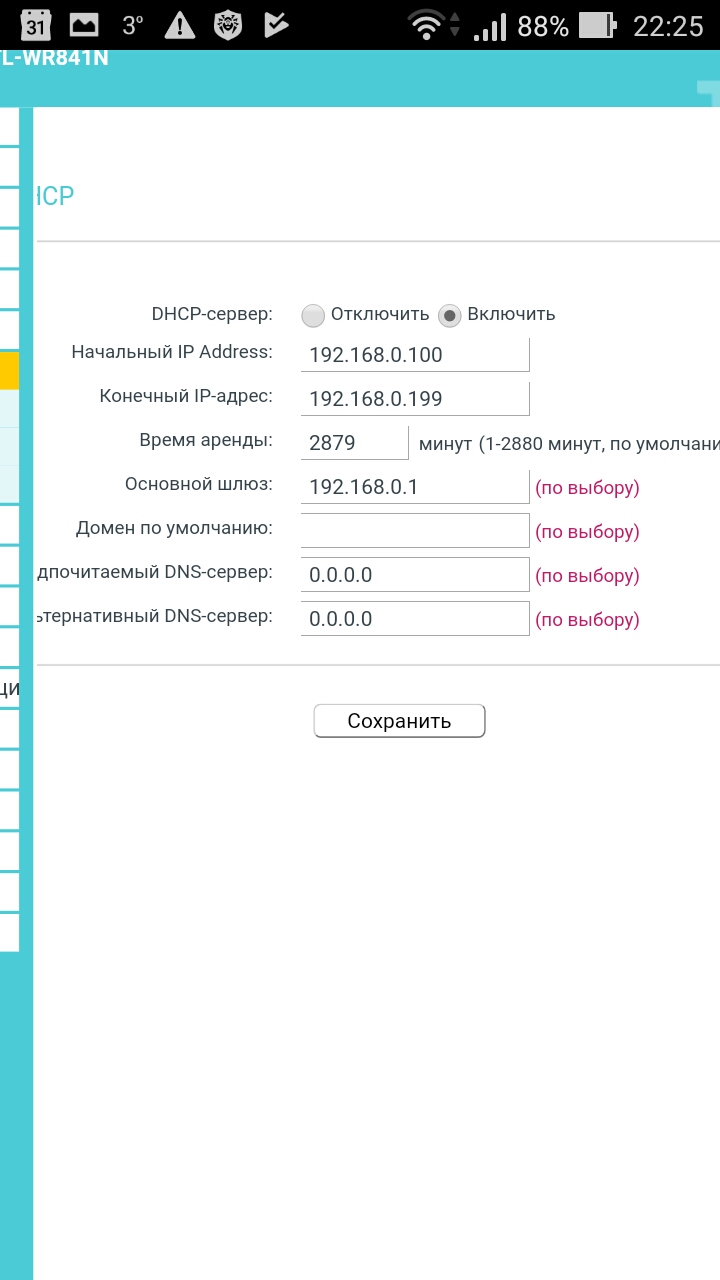Screen dimensions: 720x1280
Task: Tap the DHCP-сервер label
Action: tap(212, 314)
